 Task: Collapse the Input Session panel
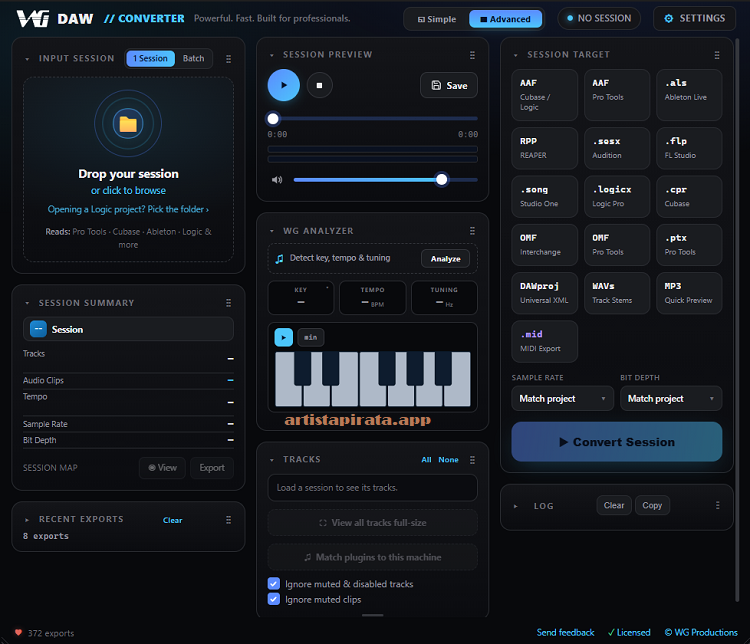pyautogui.click(x=27, y=59)
